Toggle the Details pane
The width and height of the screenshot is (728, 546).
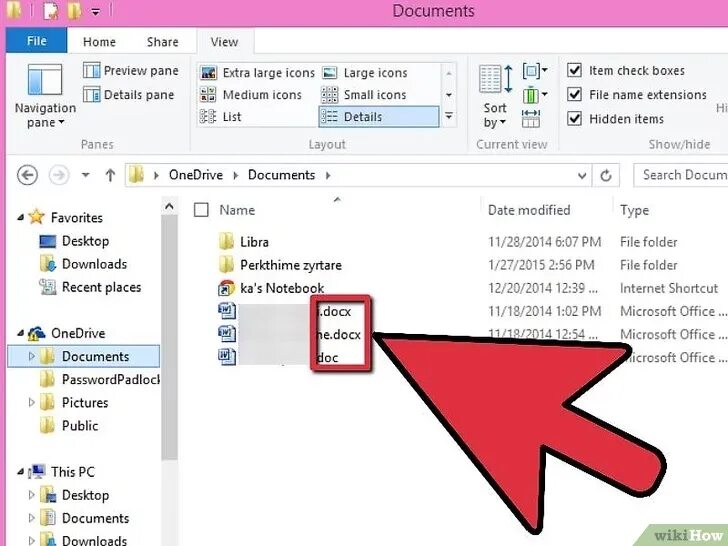point(129,95)
